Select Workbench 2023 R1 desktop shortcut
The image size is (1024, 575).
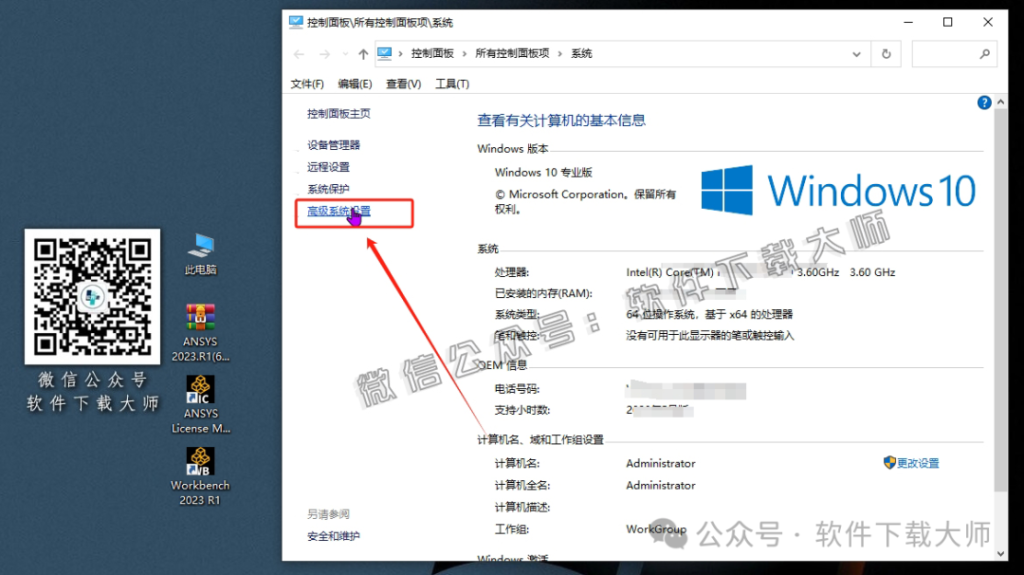[x=200, y=476]
